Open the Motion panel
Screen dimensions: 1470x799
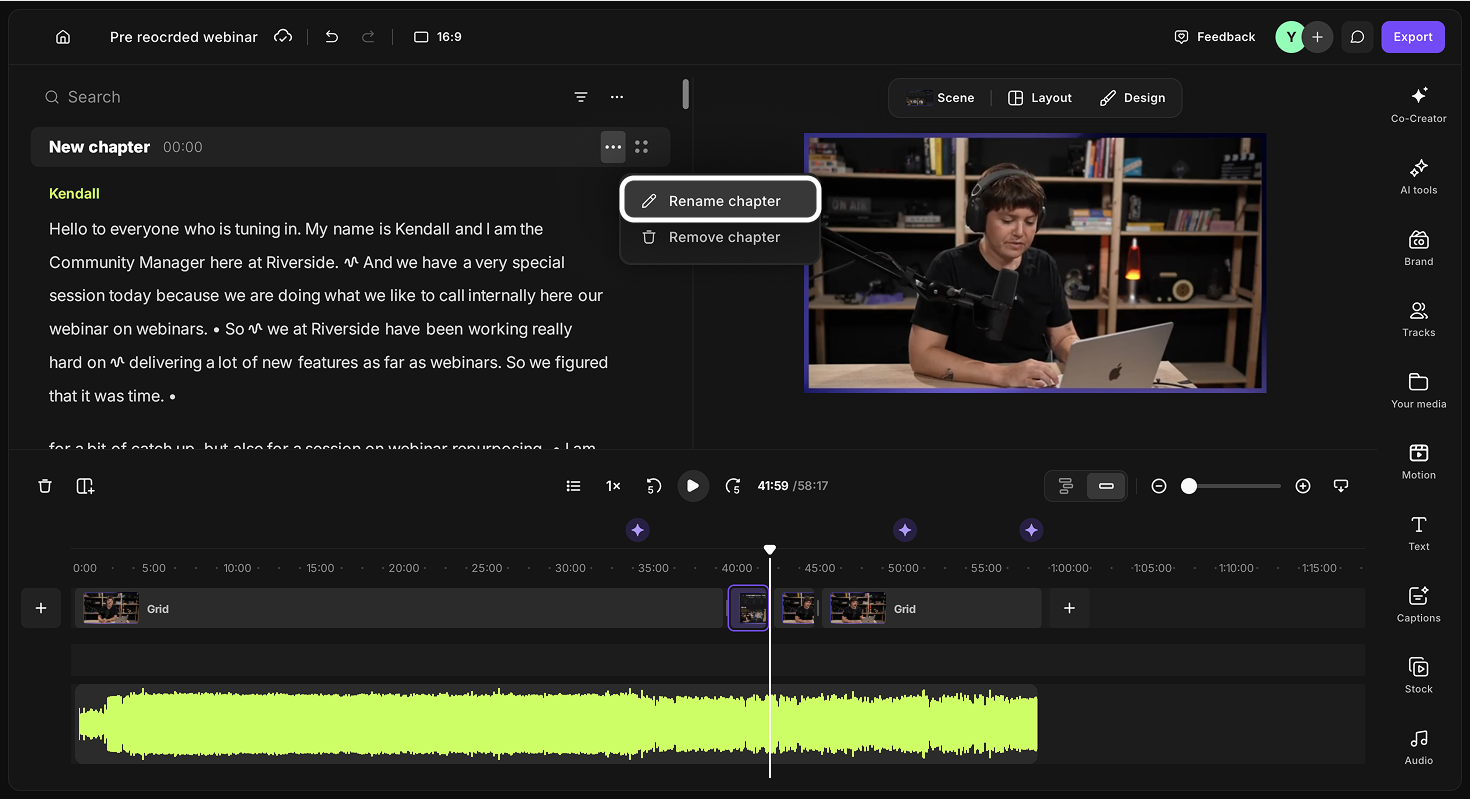(1418, 461)
